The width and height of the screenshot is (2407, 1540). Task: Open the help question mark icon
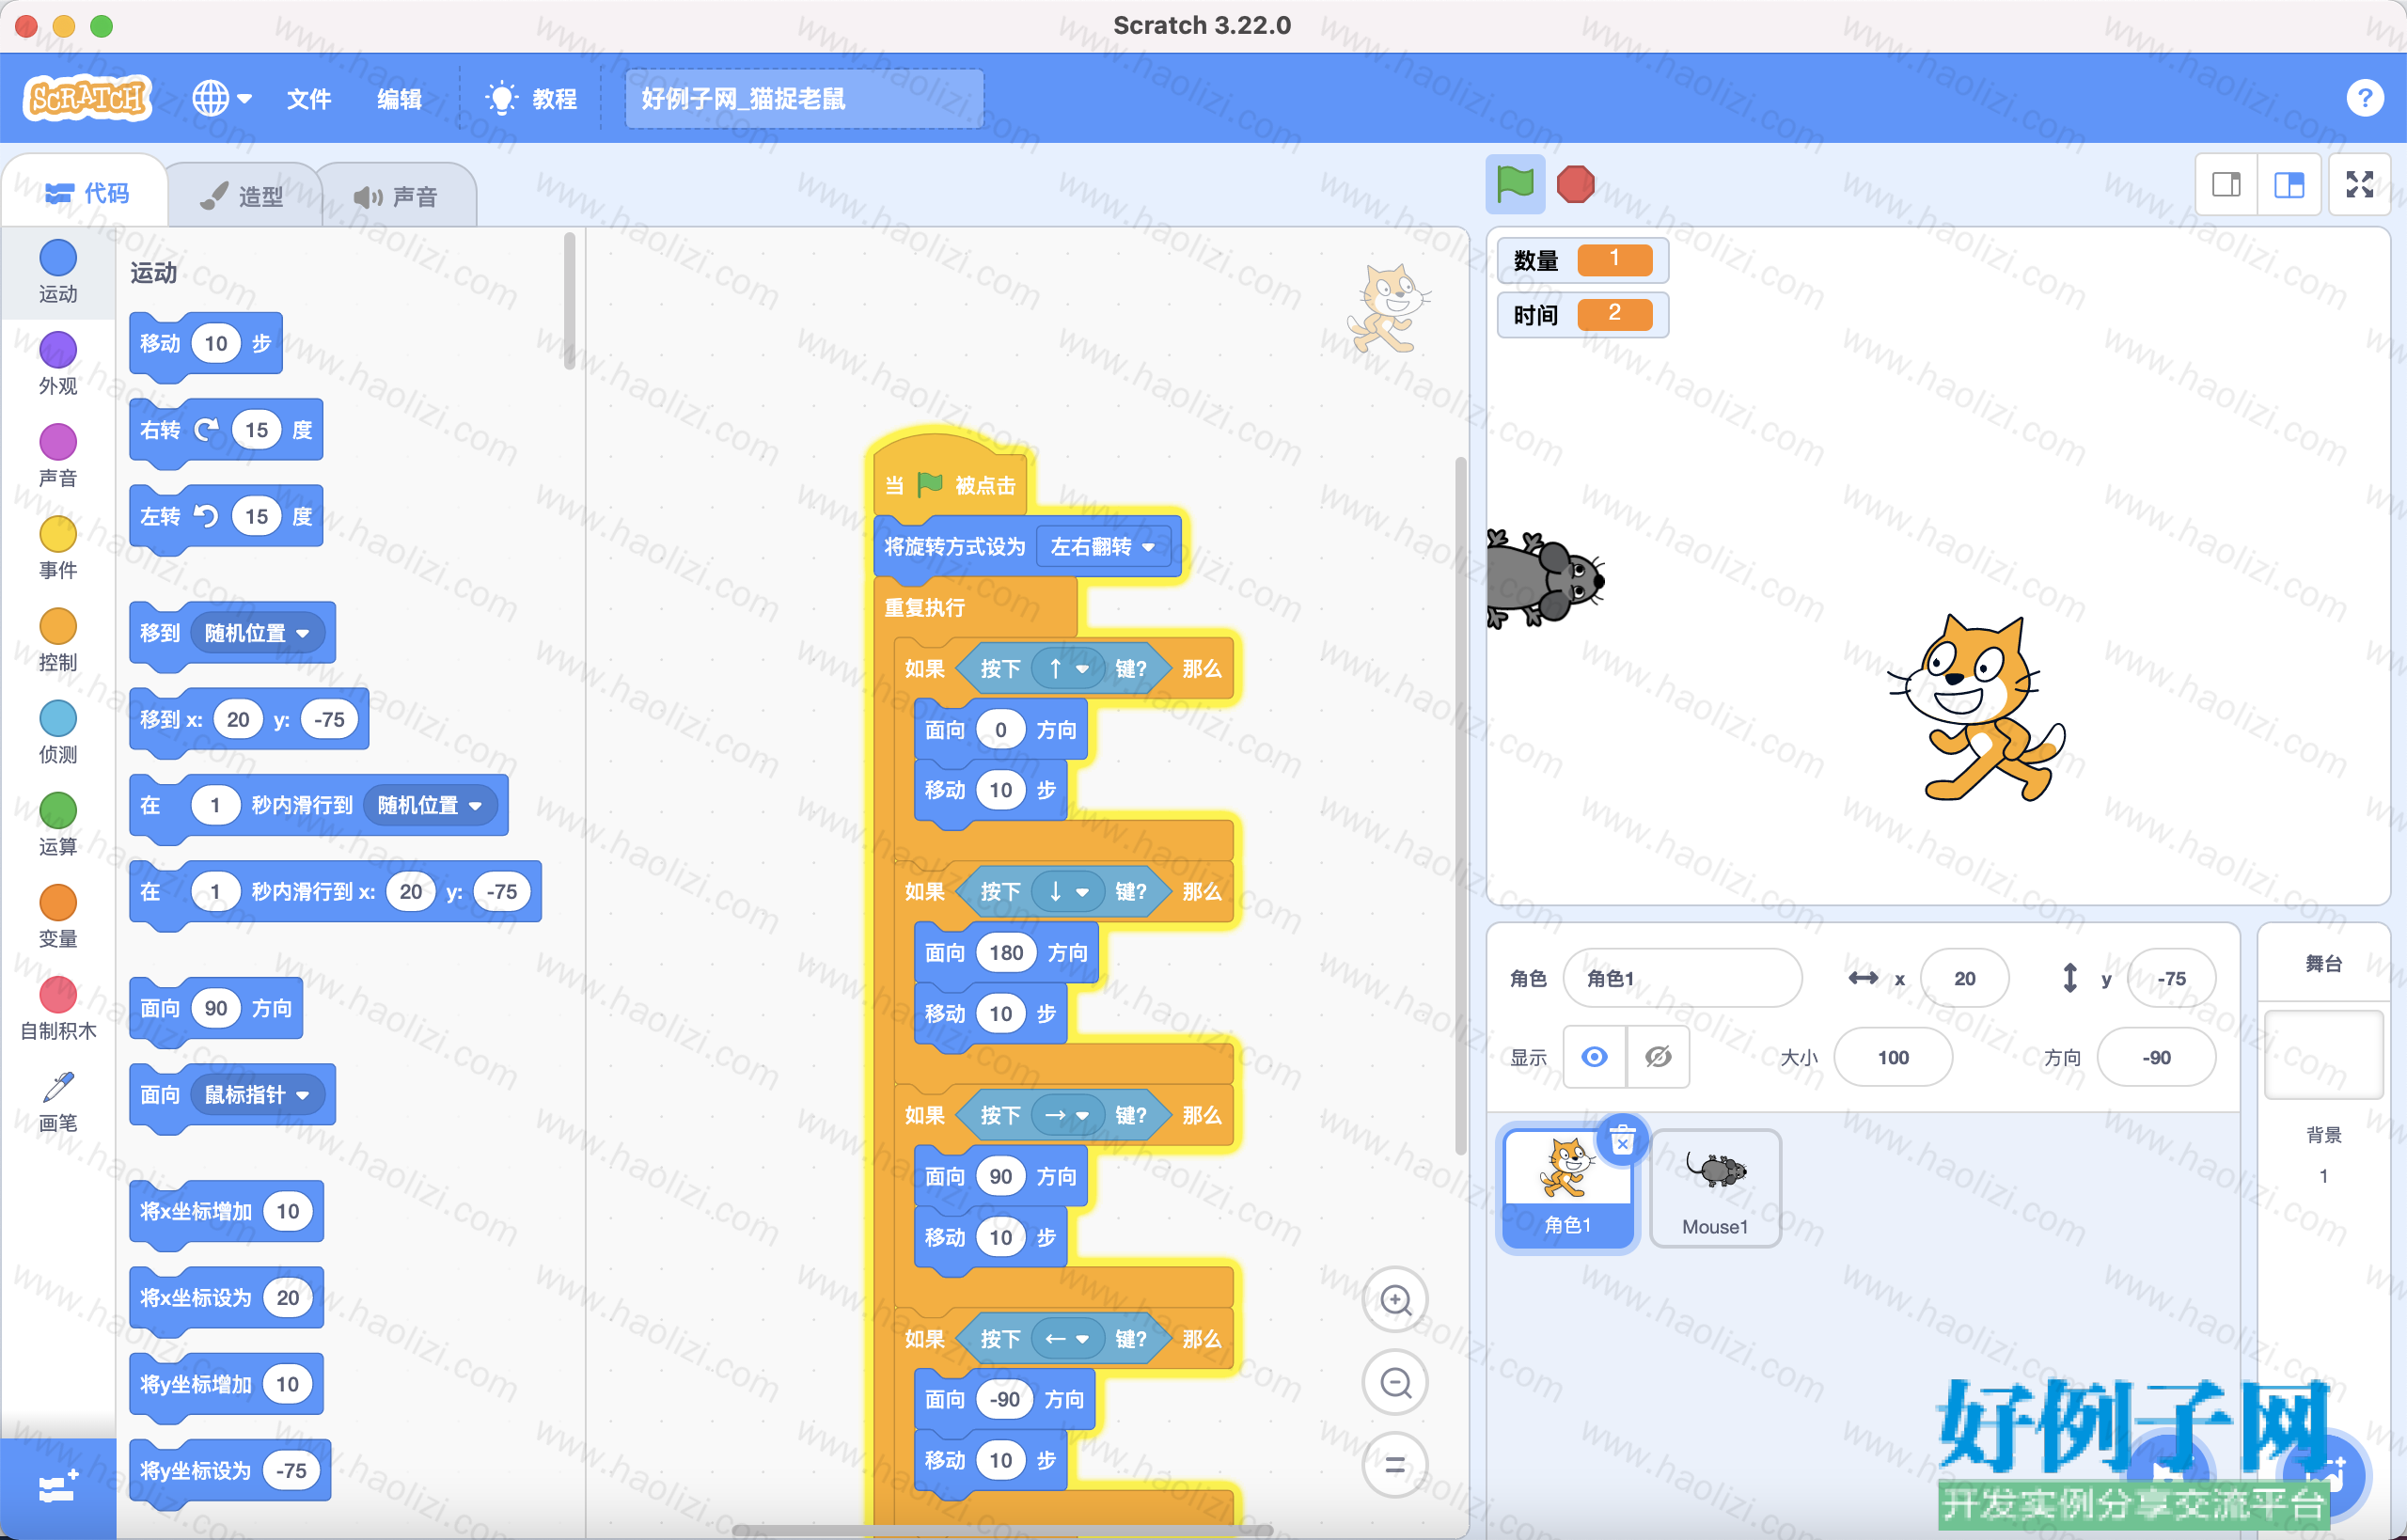pyautogui.click(x=2364, y=98)
